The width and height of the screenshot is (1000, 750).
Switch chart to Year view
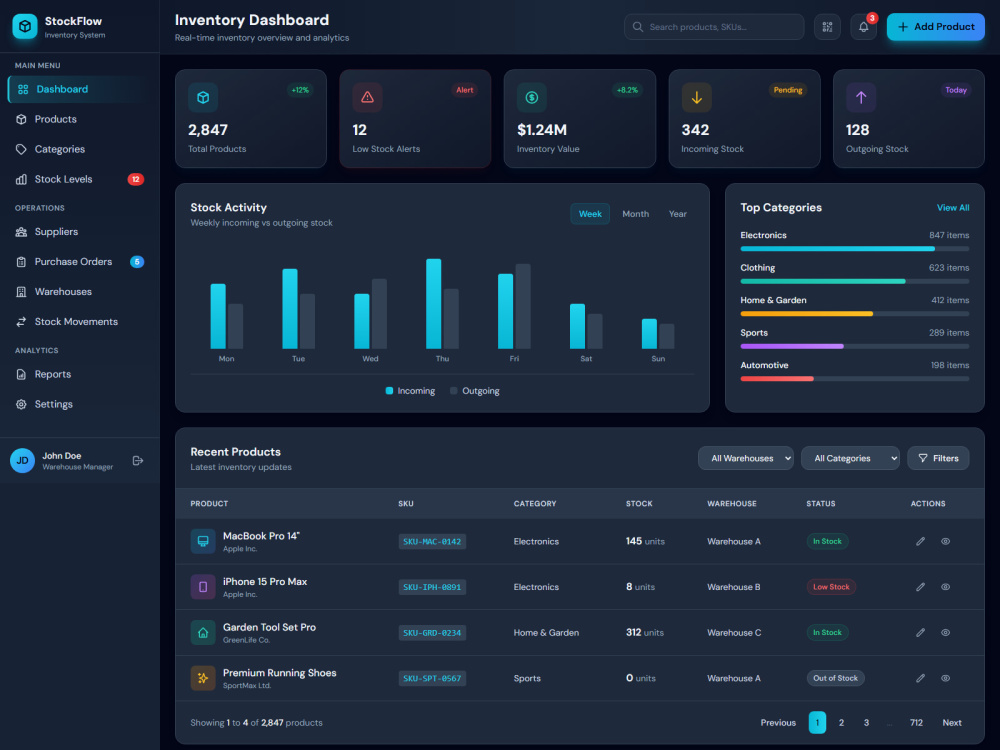coord(677,214)
